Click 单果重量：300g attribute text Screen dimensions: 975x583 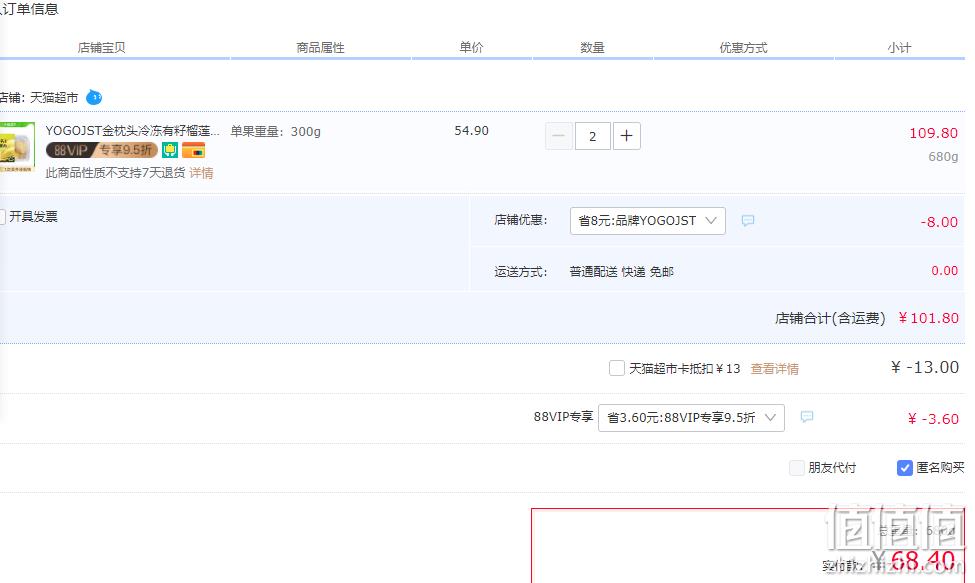(275, 131)
